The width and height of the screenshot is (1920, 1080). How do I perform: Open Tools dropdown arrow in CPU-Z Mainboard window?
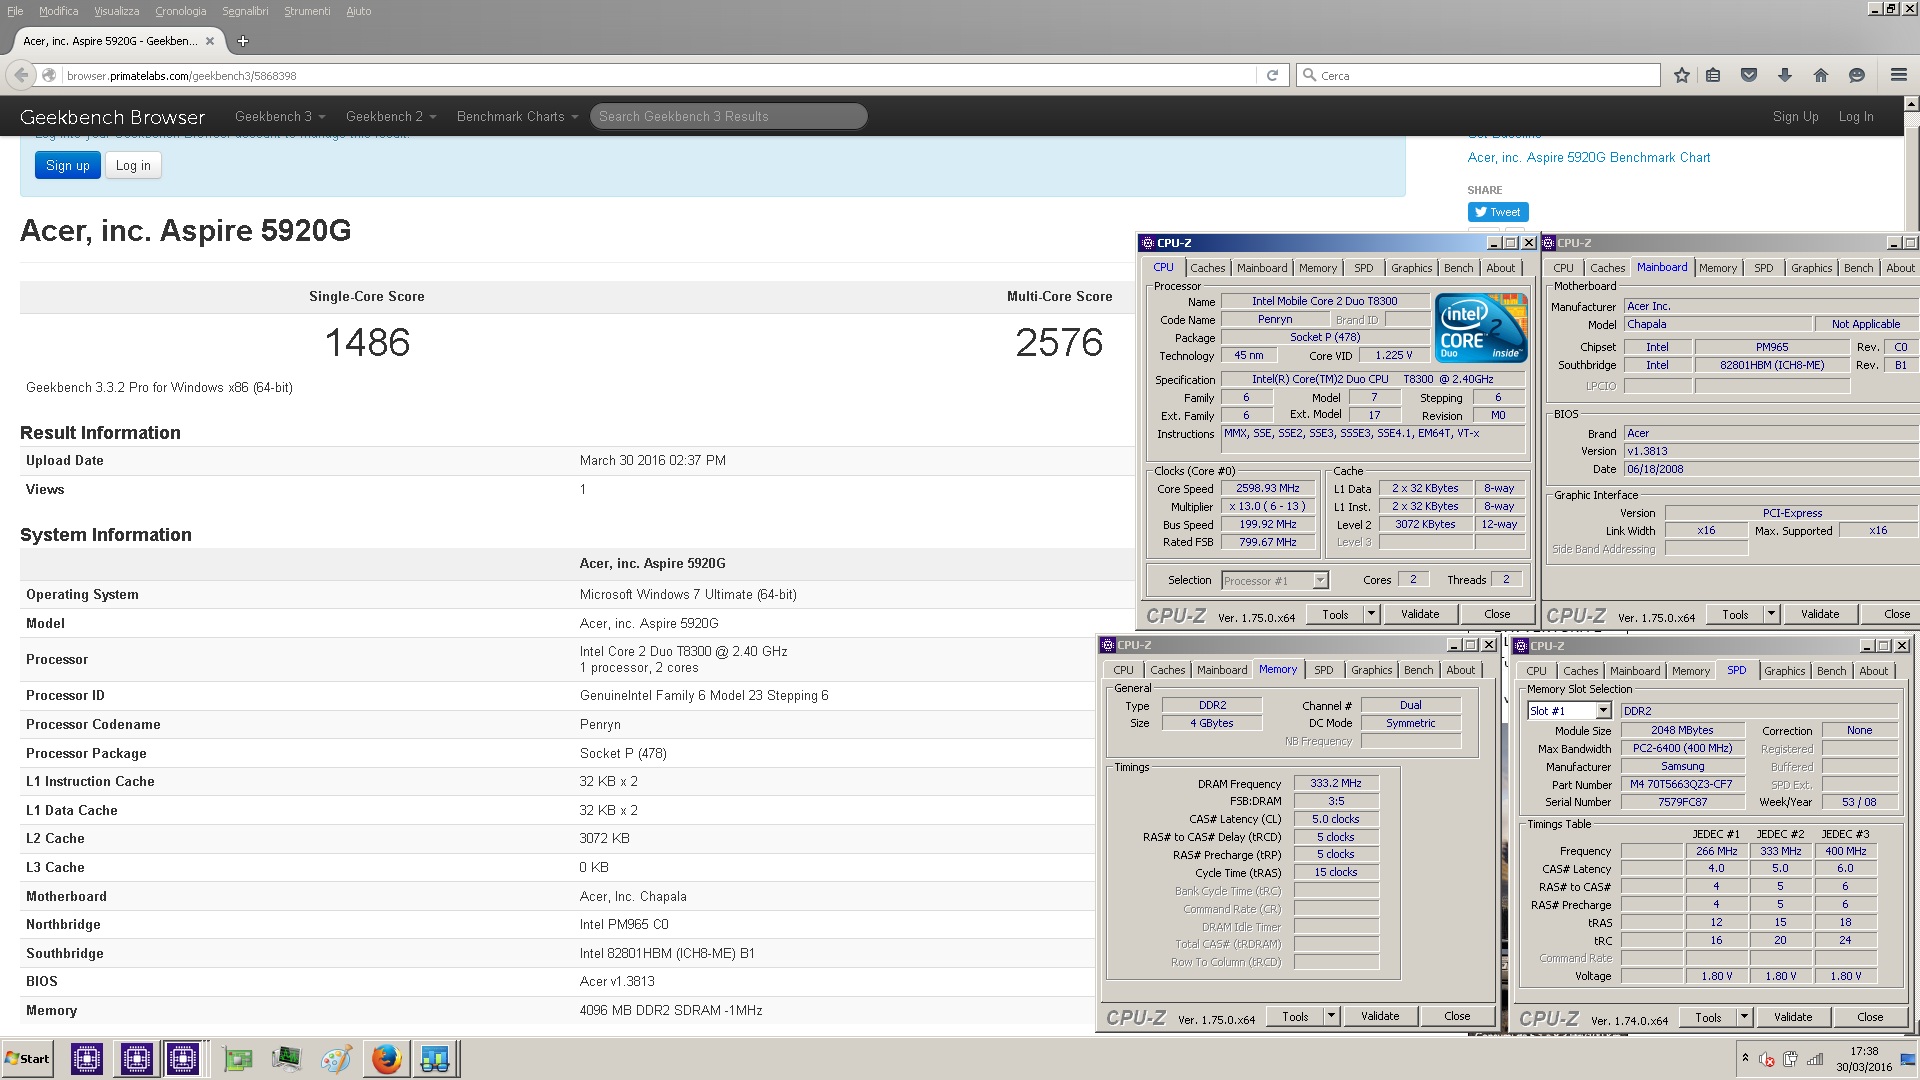point(1771,614)
